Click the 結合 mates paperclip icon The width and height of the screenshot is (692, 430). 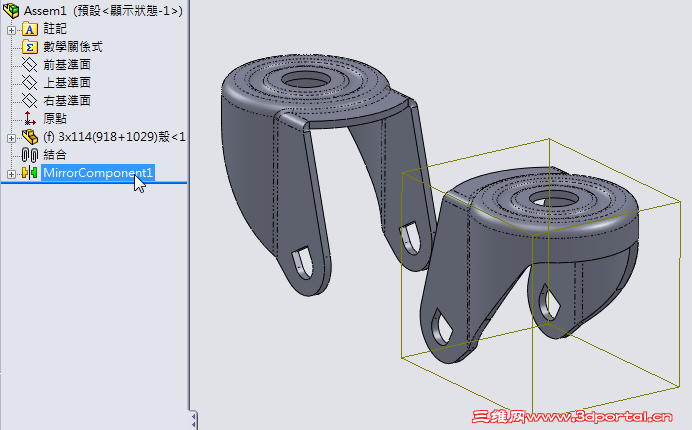(x=30, y=155)
